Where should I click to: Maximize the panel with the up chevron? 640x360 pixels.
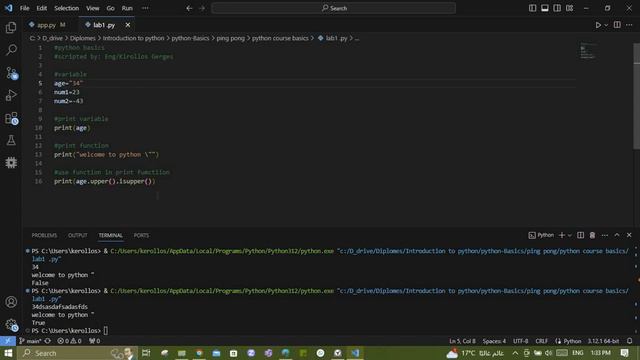pyautogui.click(x=617, y=235)
